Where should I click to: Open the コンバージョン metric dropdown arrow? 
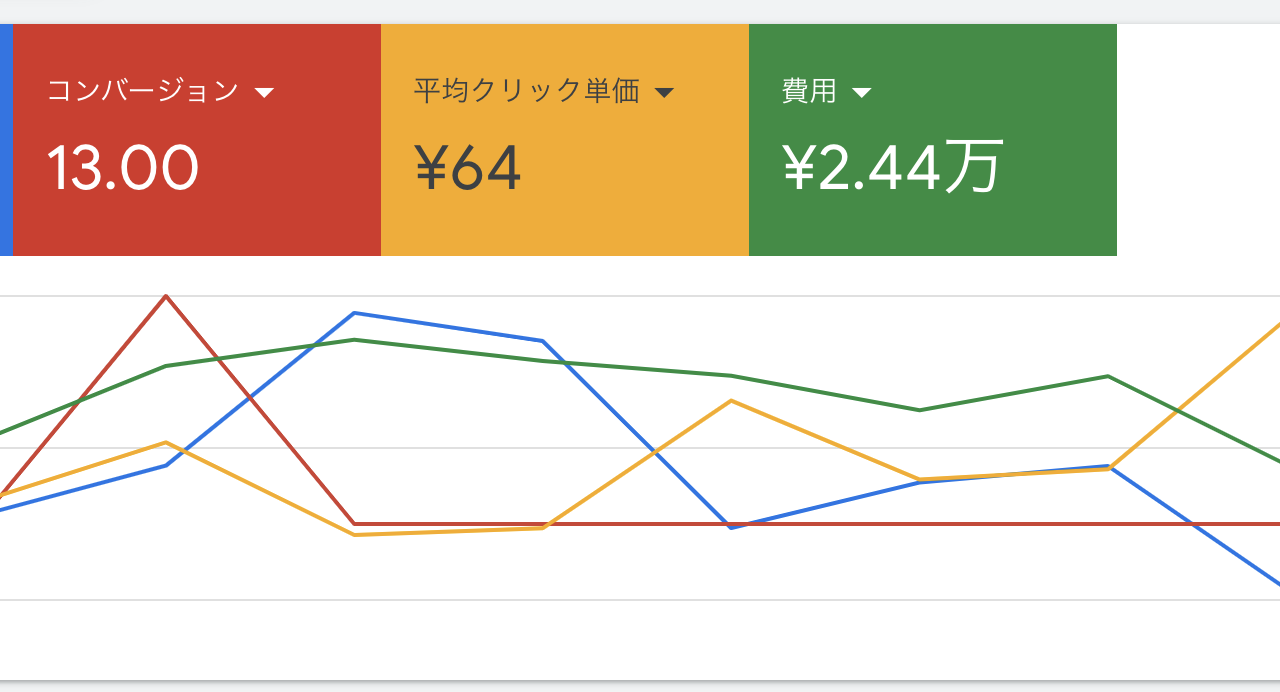tap(264, 93)
